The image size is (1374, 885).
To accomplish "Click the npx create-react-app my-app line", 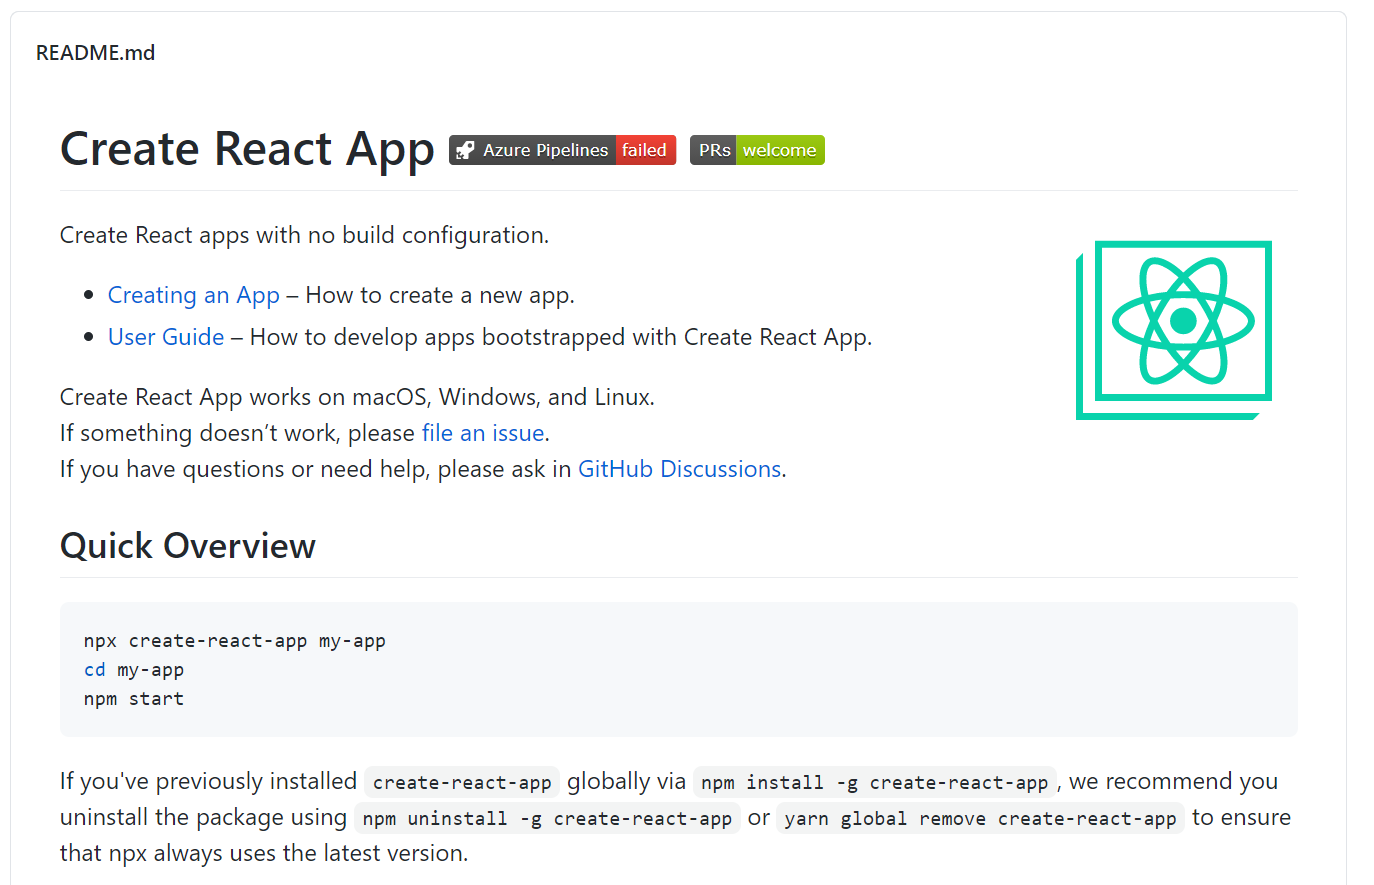I will pyautogui.click(x=235, y=641).
